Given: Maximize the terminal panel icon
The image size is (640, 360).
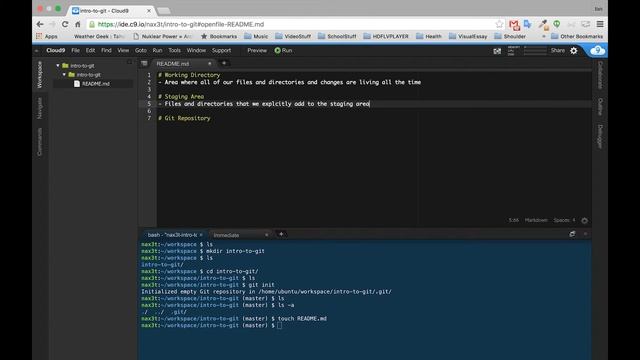Looking at the screenshot, I should coord(572,234).
